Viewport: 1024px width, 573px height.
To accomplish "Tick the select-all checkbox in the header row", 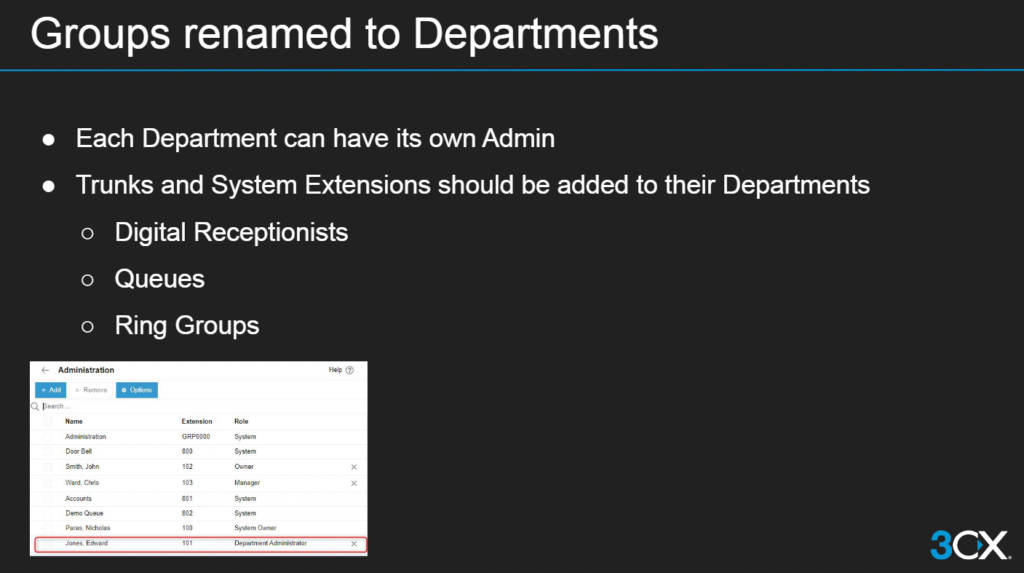I will pos(48,422).
